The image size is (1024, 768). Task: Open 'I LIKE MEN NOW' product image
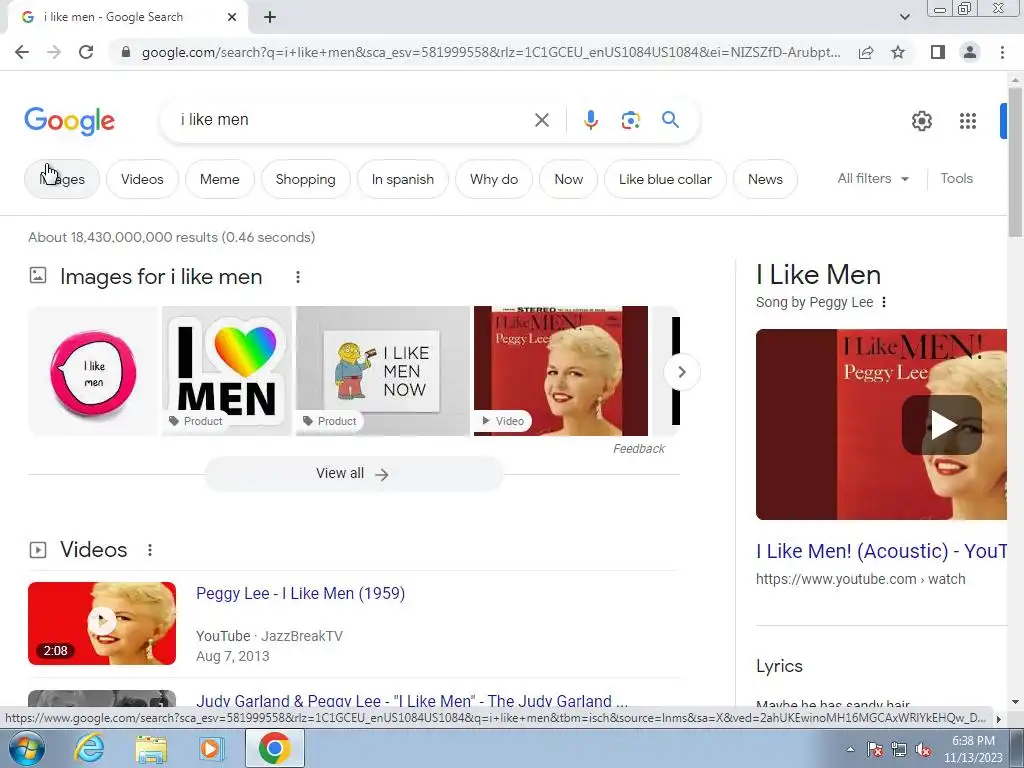coord(383,371)
